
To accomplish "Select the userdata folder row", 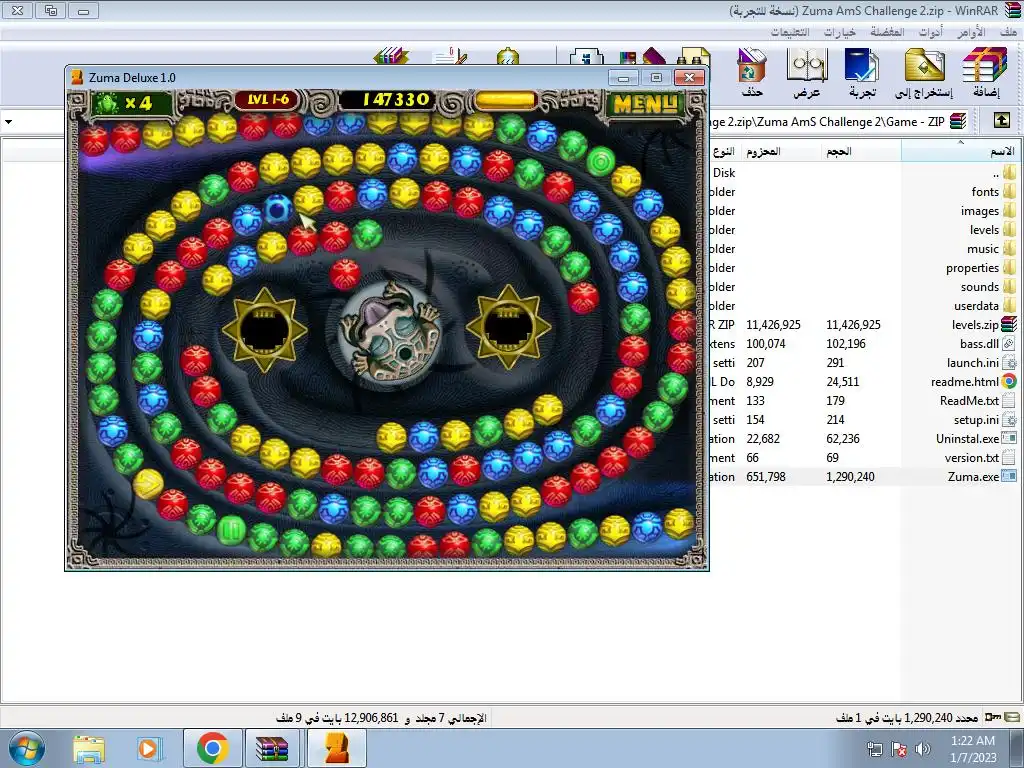I will 865,306.
